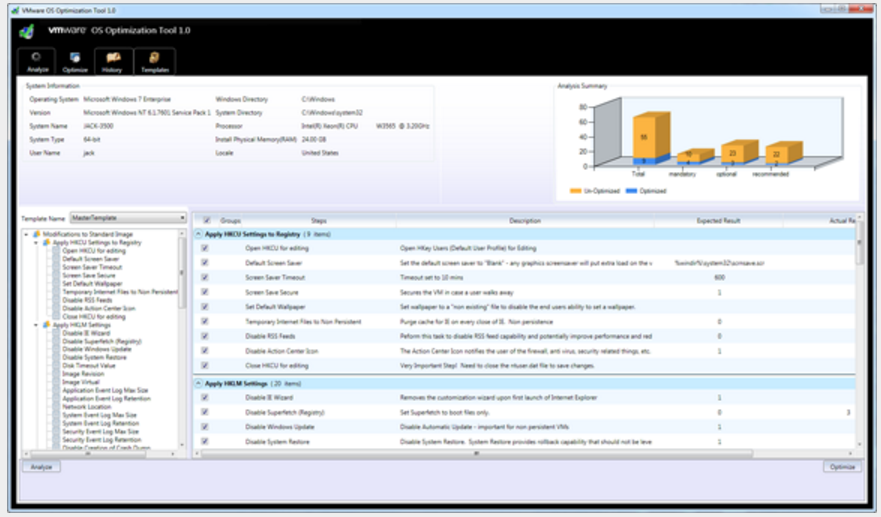The height and width of the screenshot is (517, 881).
Task: Sort by the Groups column header
Action: click(x=230, y=221)
